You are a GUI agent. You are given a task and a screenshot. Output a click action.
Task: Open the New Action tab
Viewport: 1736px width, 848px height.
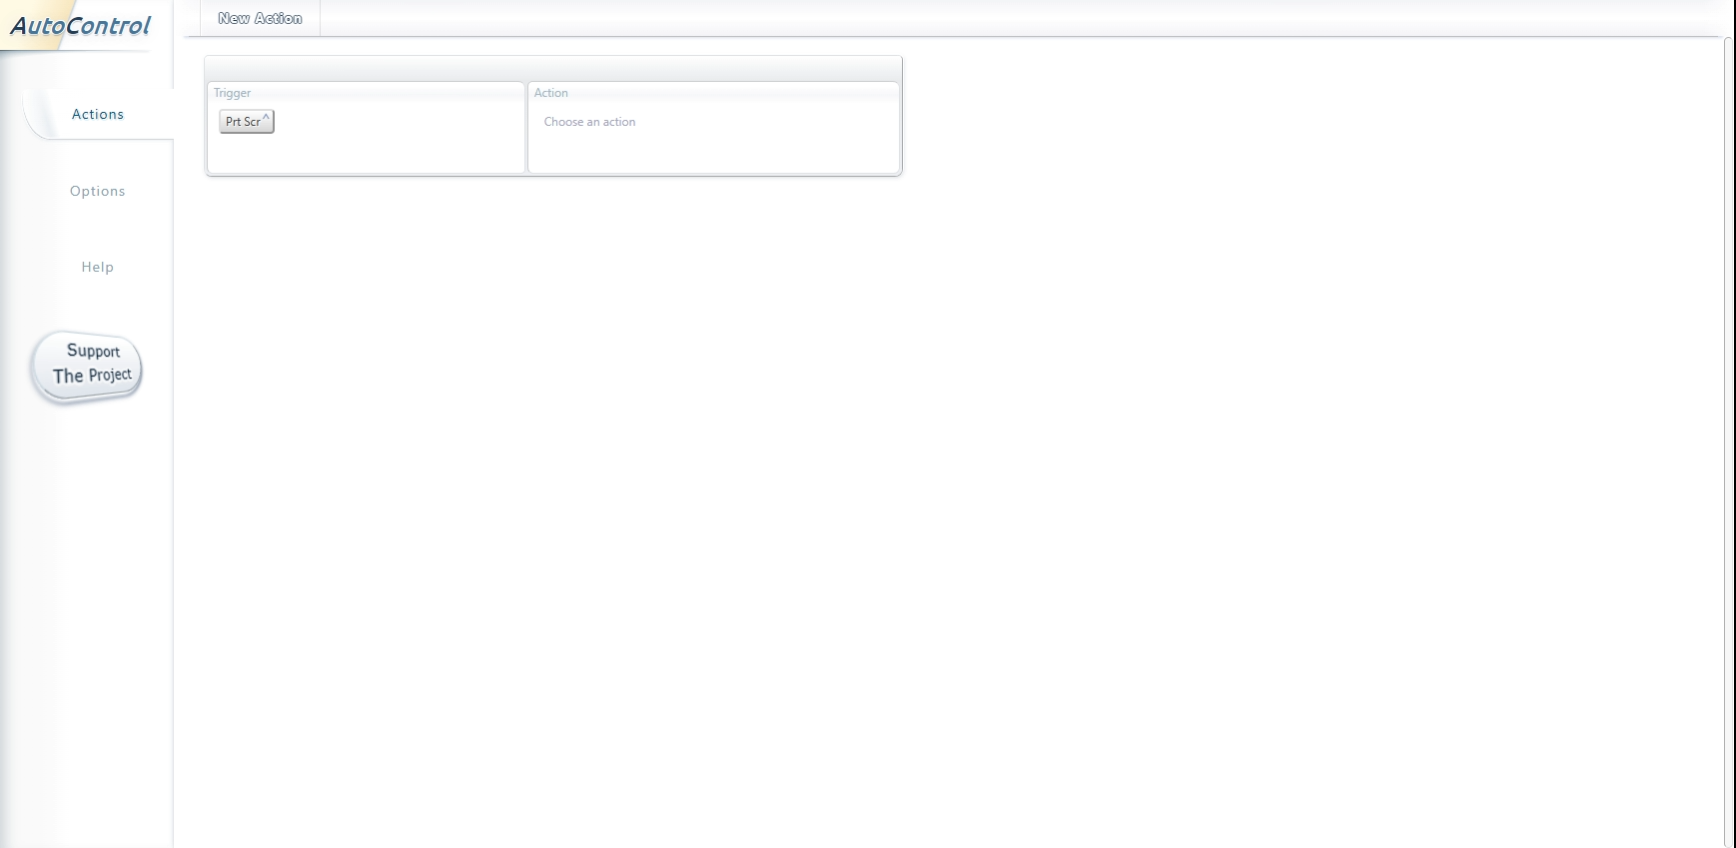click(x=260, y=18)
